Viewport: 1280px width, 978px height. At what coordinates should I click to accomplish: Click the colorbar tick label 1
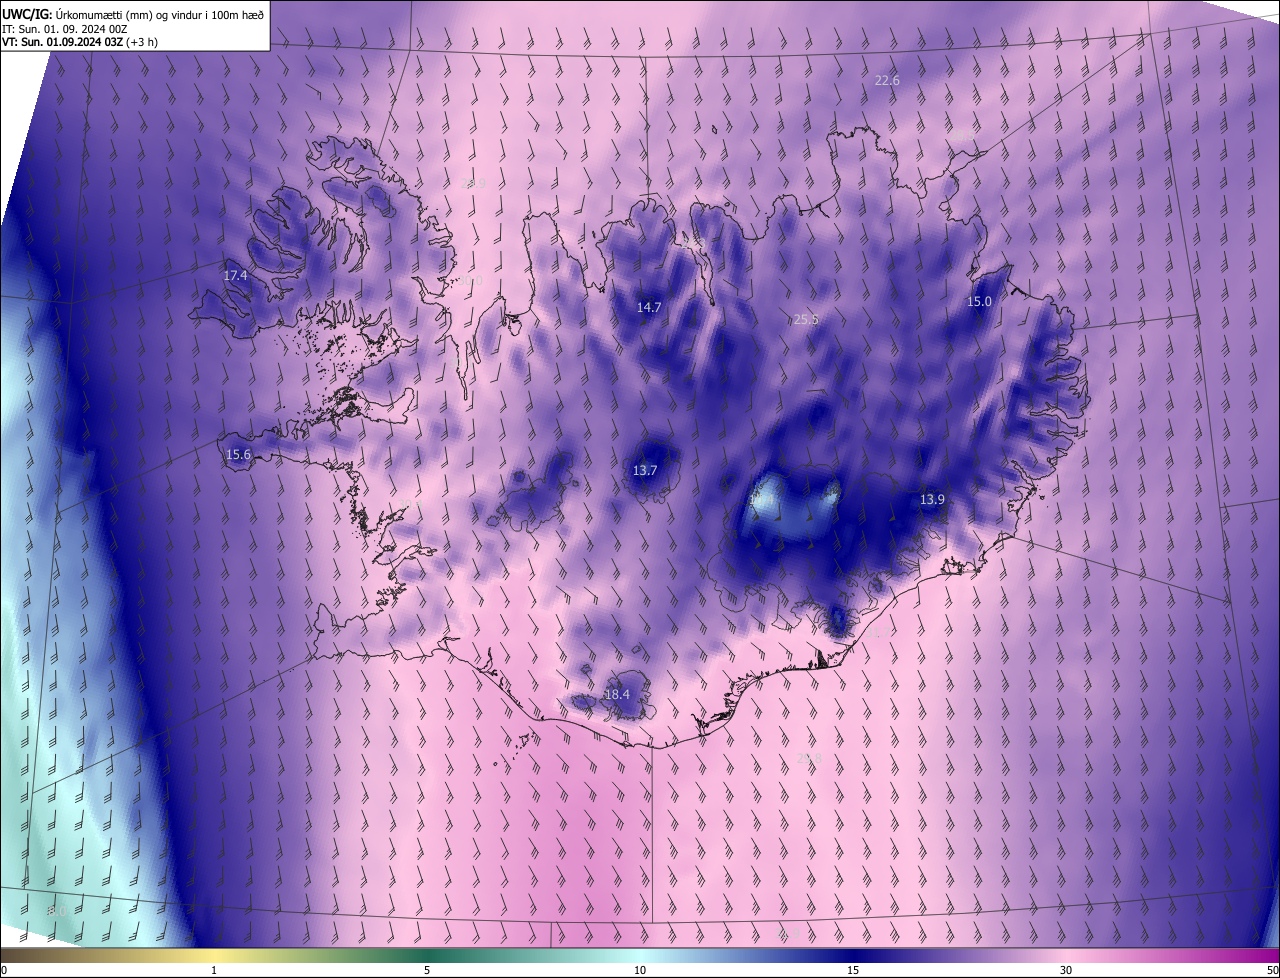pyautogui.click(x=215, y=970)
